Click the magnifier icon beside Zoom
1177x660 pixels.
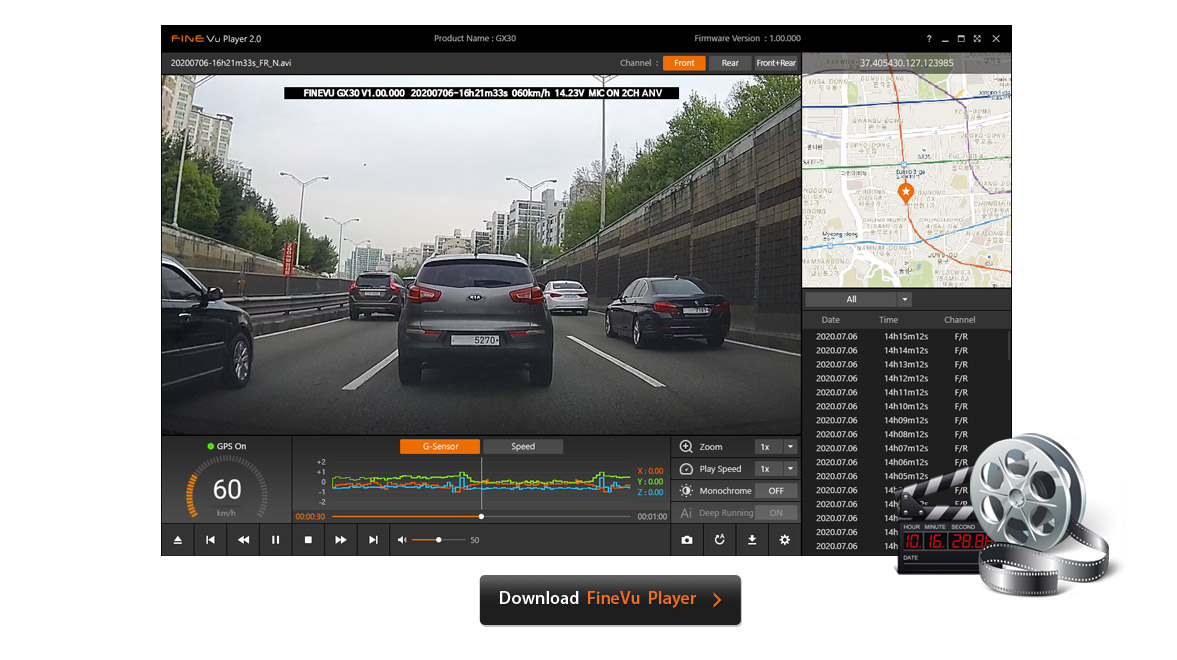pyautogui.click(x=686, y=447)
